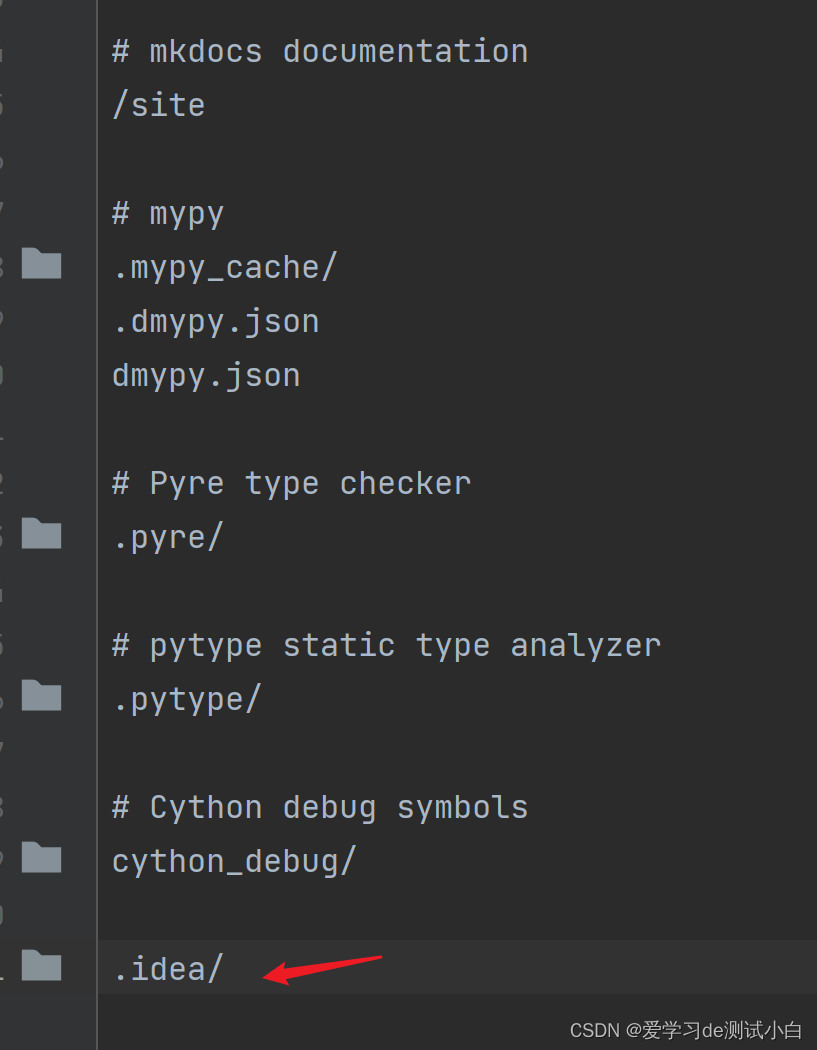Click the .pytype/ entry text

187,699
